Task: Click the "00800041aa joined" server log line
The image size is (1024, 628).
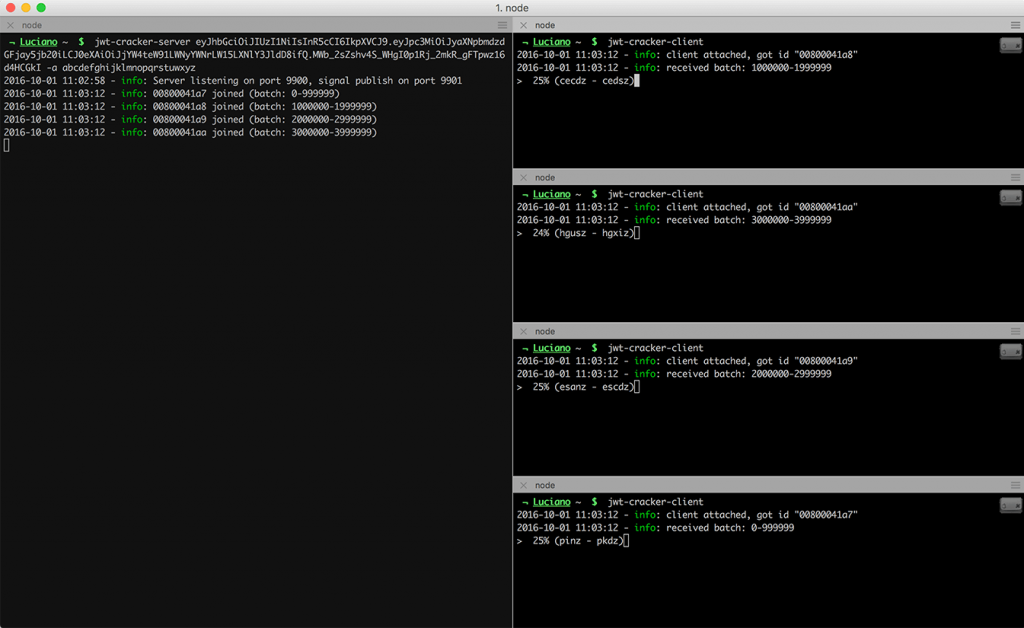Action: point(190,133)
